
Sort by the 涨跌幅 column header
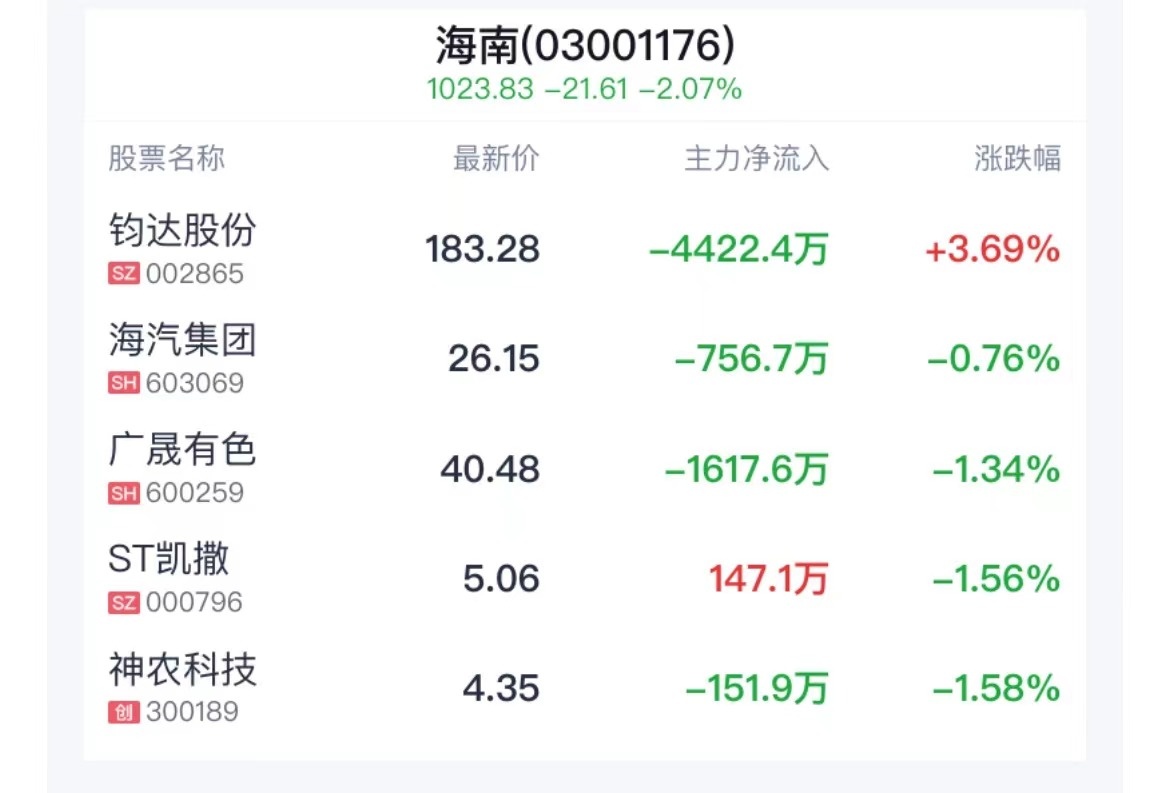pyautogui.click(x=1017, y=158)
